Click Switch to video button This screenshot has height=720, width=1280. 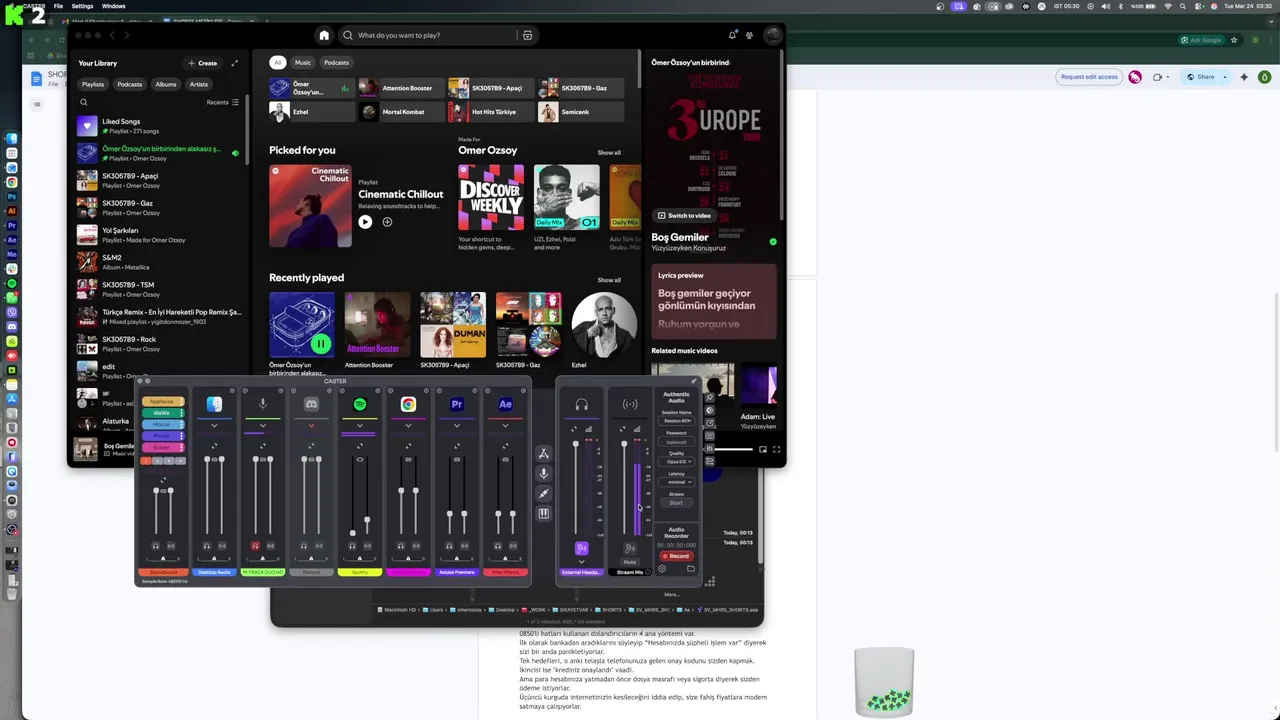click(683, 215)
